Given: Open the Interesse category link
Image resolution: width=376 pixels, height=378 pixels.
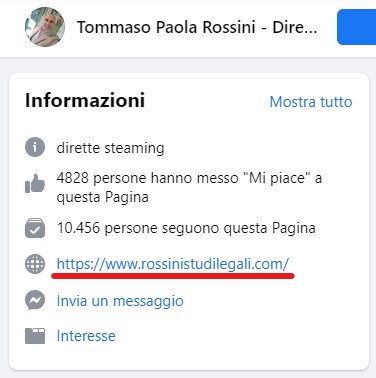Looking at the screenshot, I should click(x=86, y=336).
